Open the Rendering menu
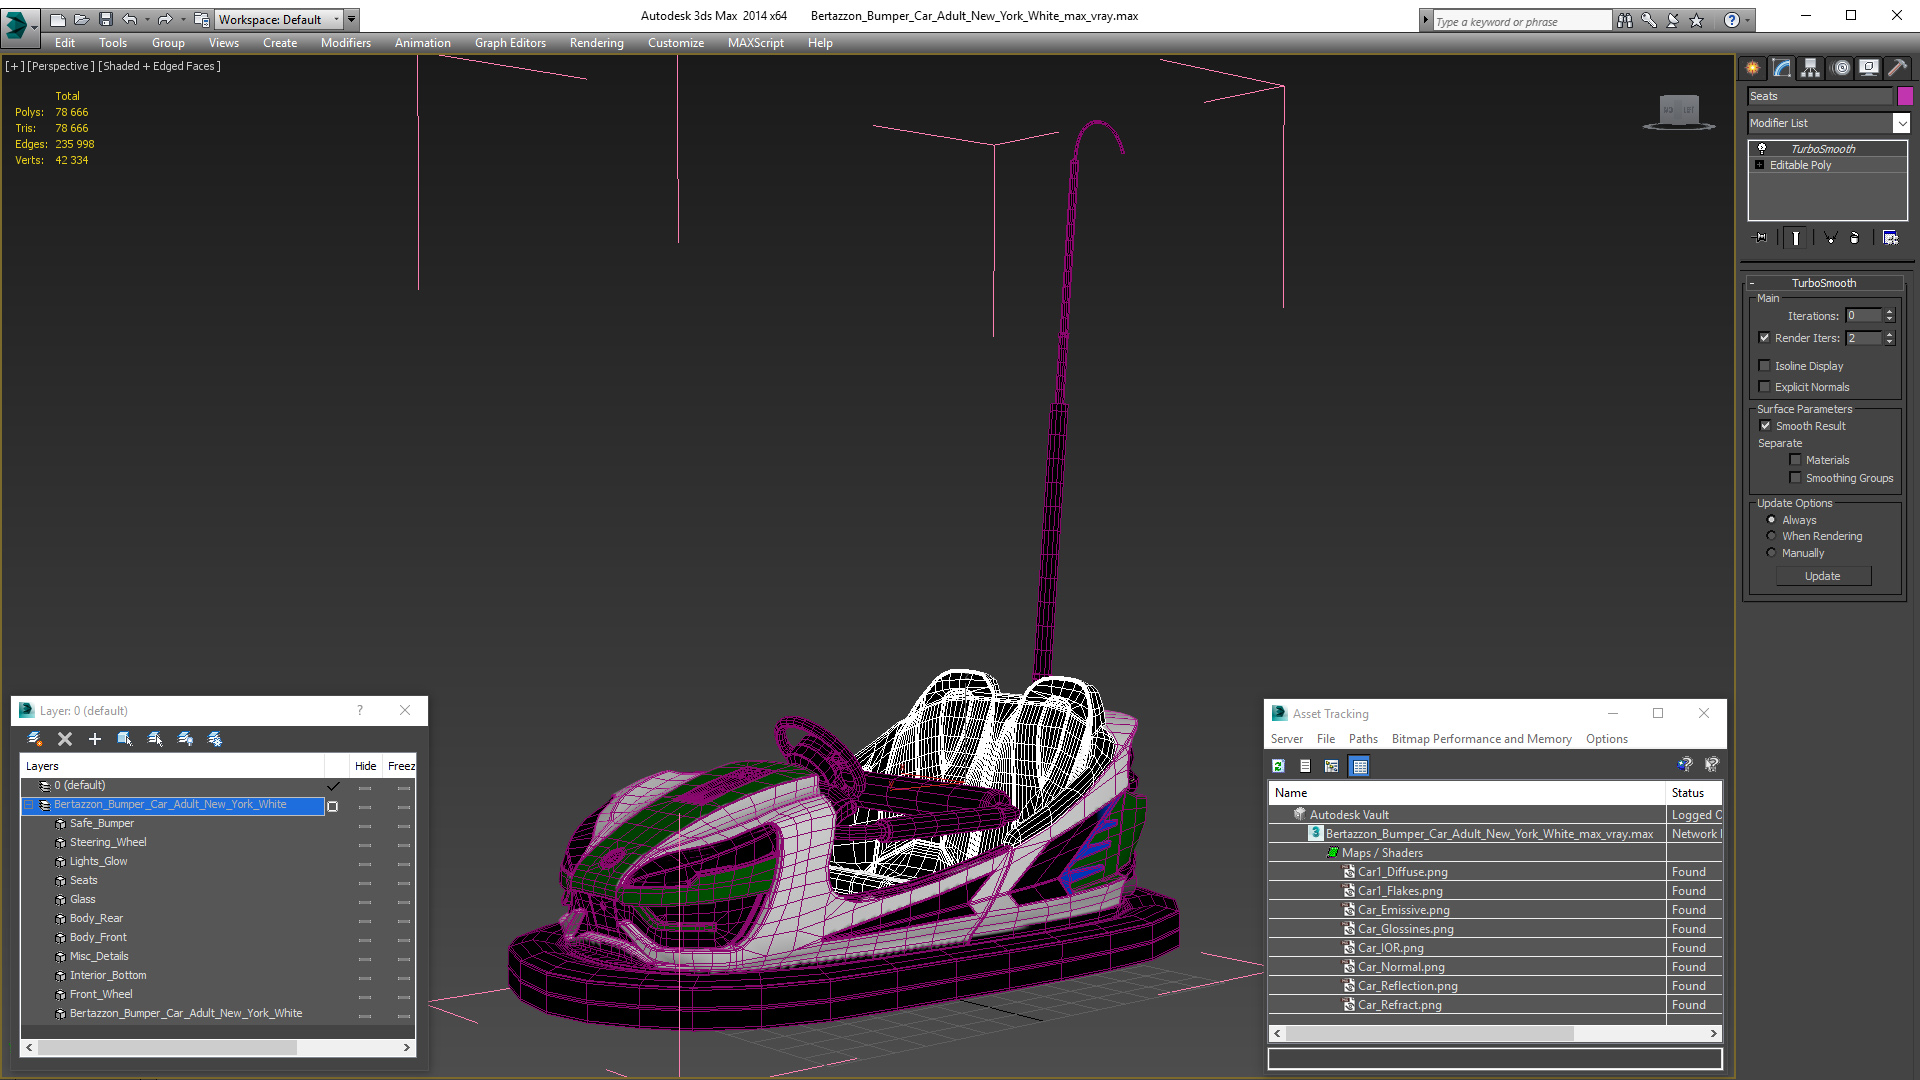 [x=596, y=43]
